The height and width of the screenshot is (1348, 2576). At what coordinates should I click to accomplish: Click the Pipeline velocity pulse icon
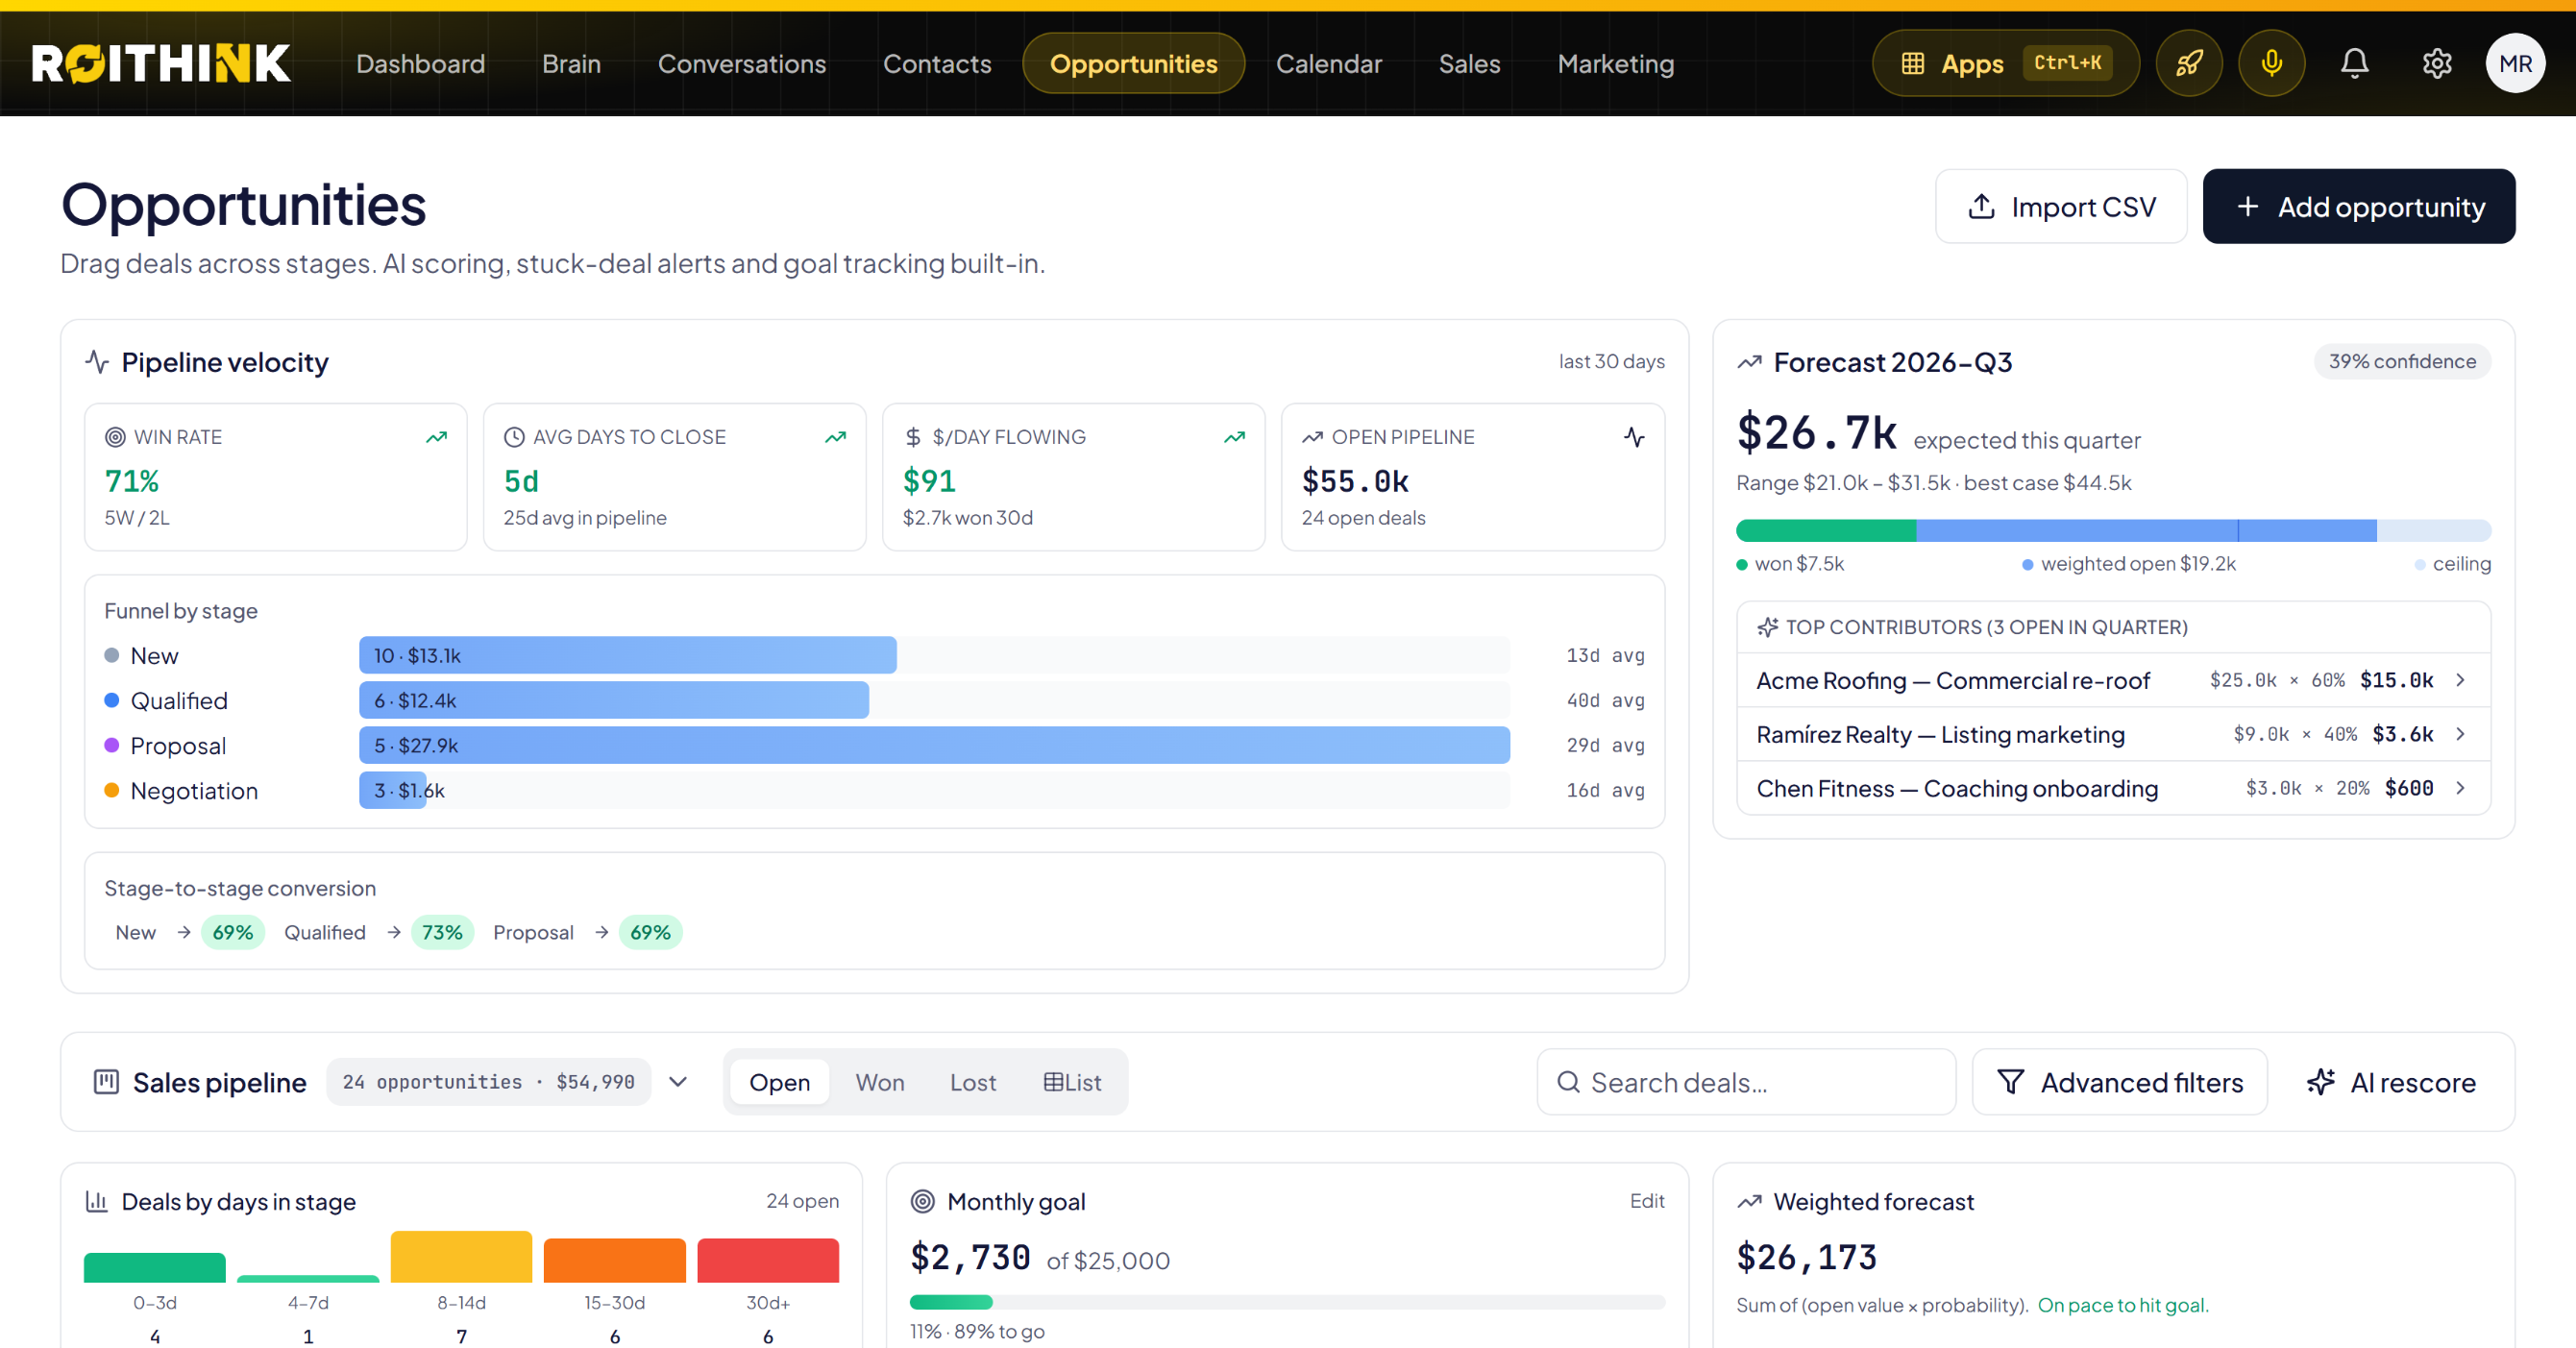(x=97, y=362)
